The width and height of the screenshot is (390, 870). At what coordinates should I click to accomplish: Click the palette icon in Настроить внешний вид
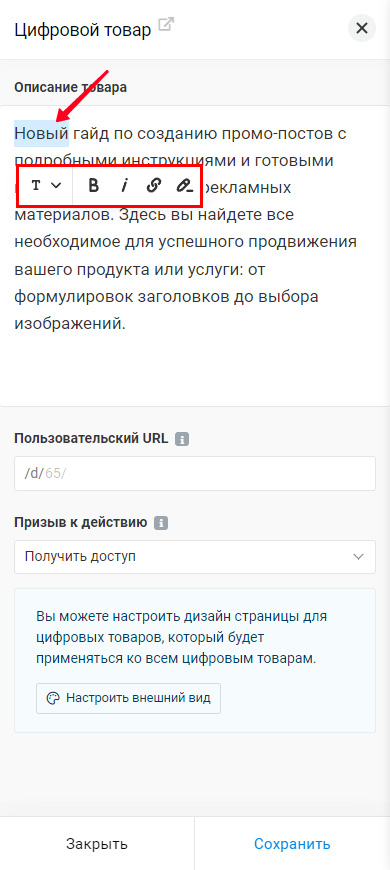52,698
